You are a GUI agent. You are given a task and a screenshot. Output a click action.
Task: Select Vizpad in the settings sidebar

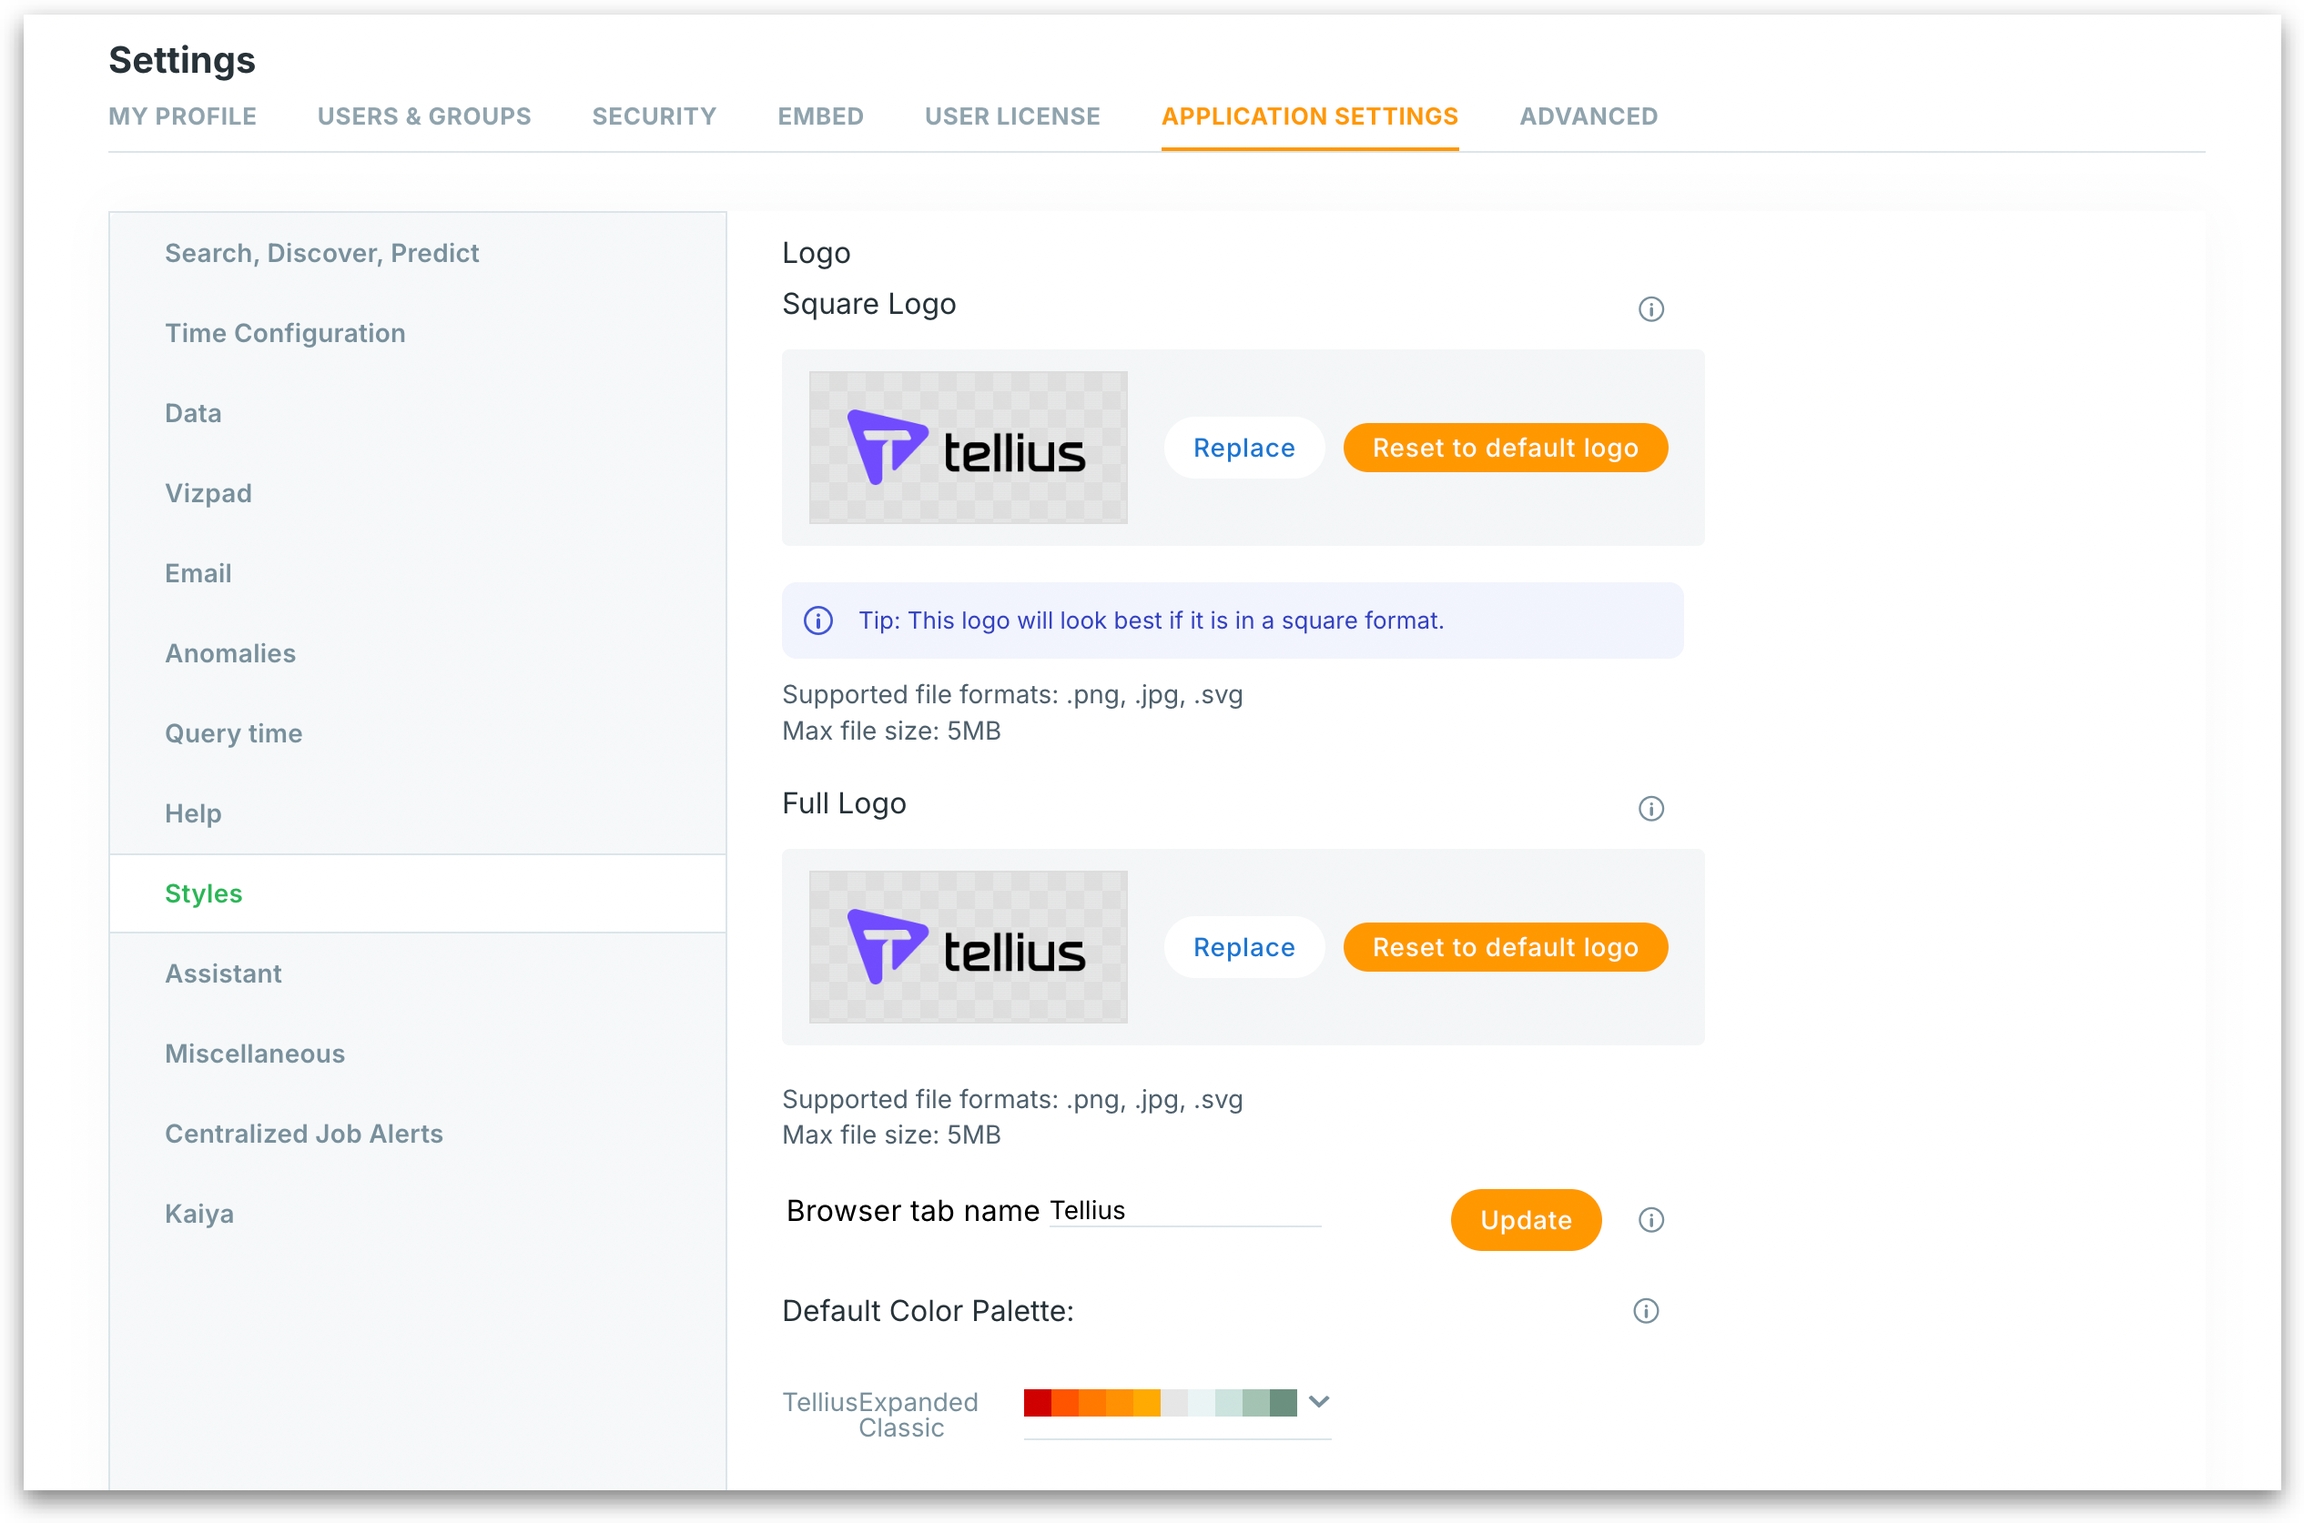(x=208, y=493)
